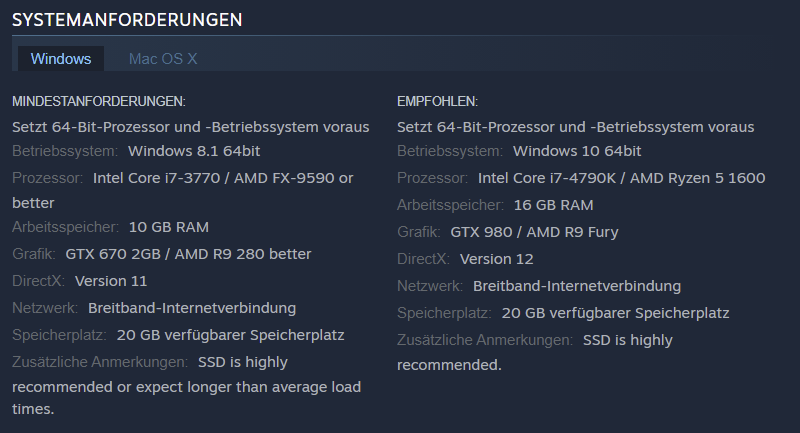The height and width of the screenshot is (433, 800).
Task: Select the Intel Core i7-4790K processor line
Action: 621,178
